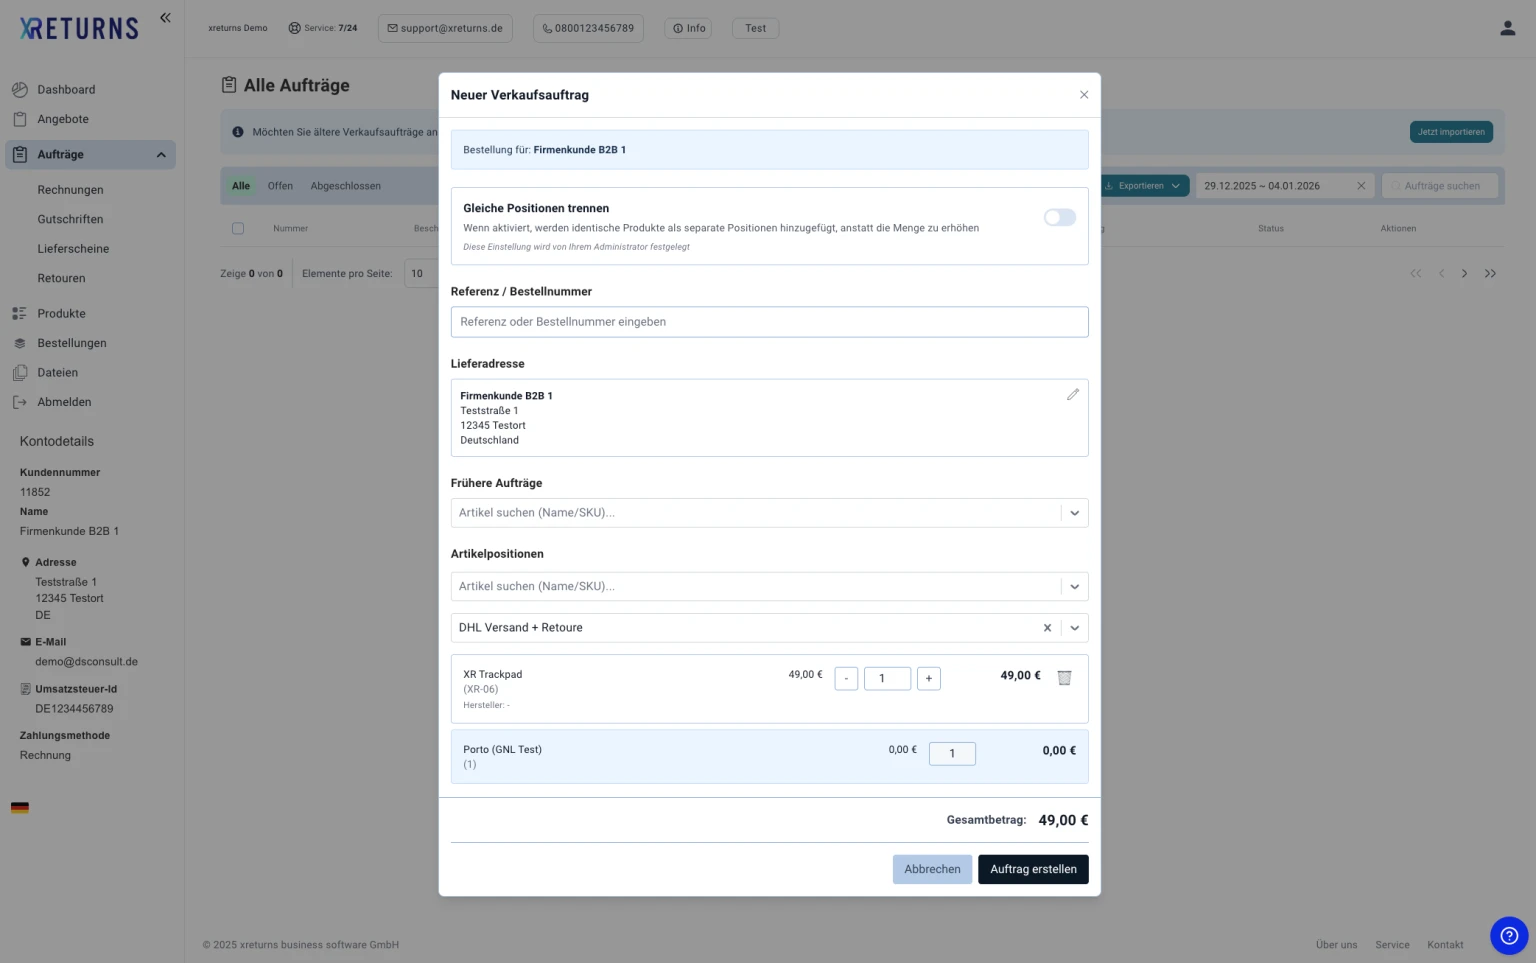Check the select-all checkbox in table header

click(x=238, y=229)
